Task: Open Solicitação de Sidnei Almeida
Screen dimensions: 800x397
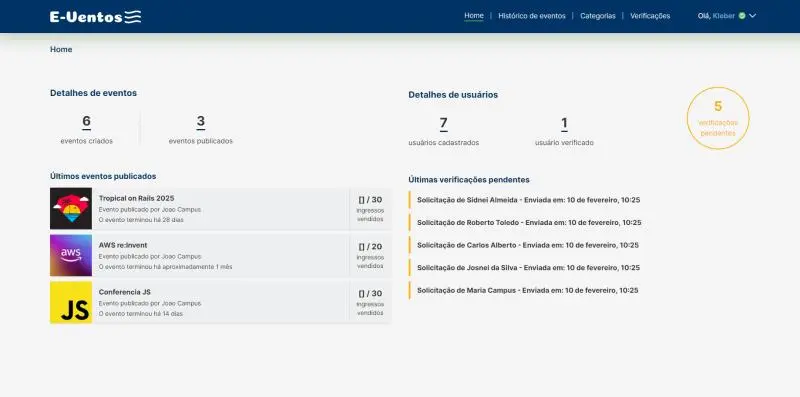Action: click(529, 200)
